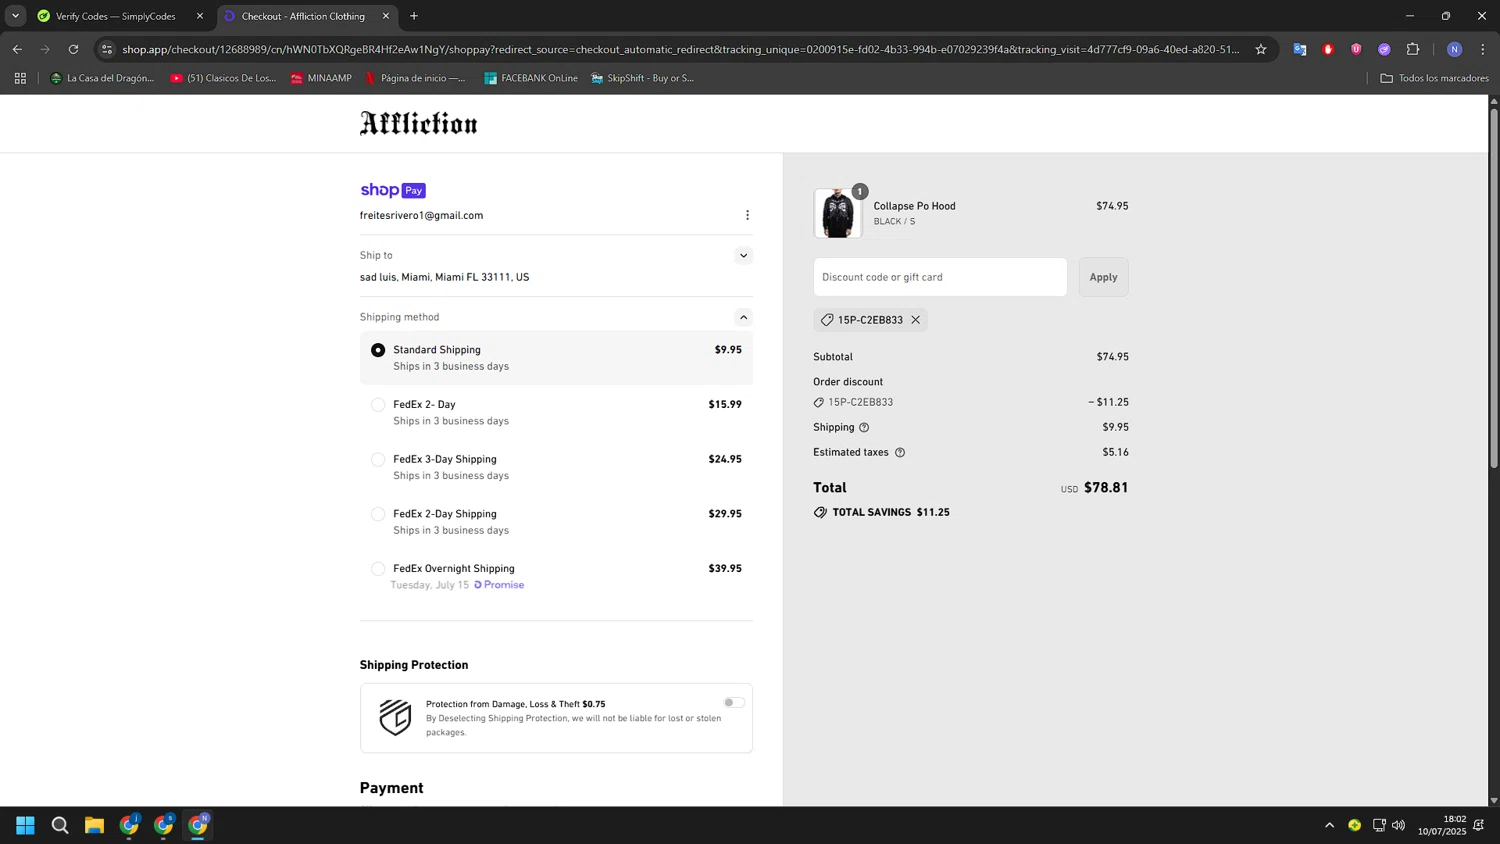Open the Chrome profile avatar

(1454, 49)
